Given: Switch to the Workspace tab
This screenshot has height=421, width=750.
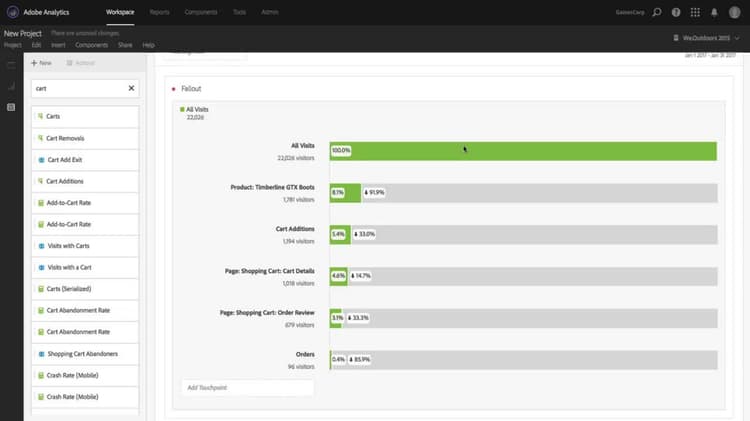Looking at the screenshot, I should (x=120, y=12).
